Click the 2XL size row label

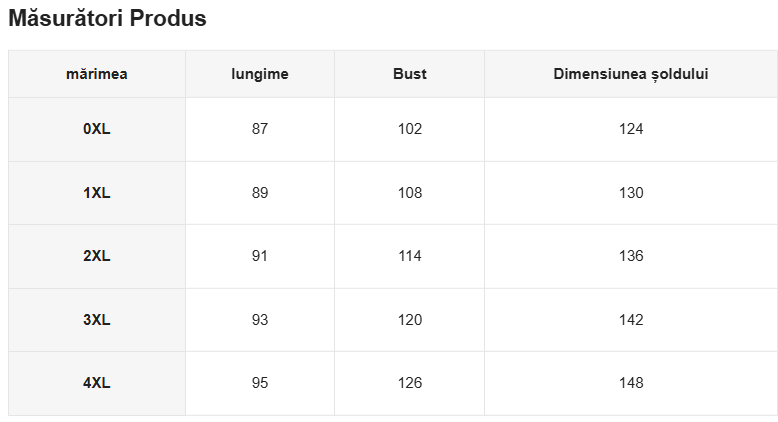[97, 256]
